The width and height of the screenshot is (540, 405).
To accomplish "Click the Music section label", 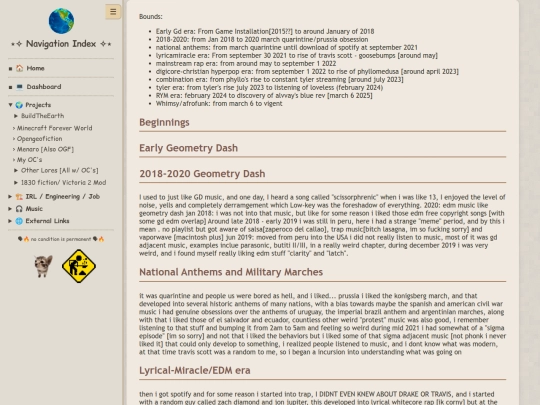I will tap(34, 209).
